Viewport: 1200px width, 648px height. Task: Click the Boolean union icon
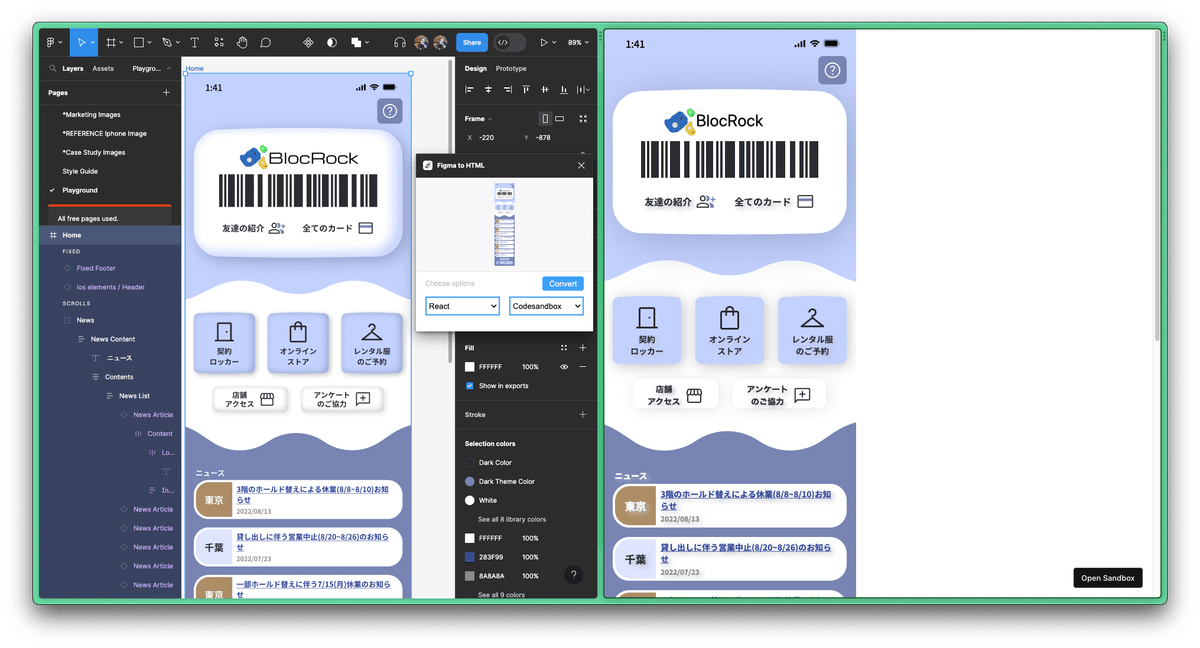[x=356, y=43]
